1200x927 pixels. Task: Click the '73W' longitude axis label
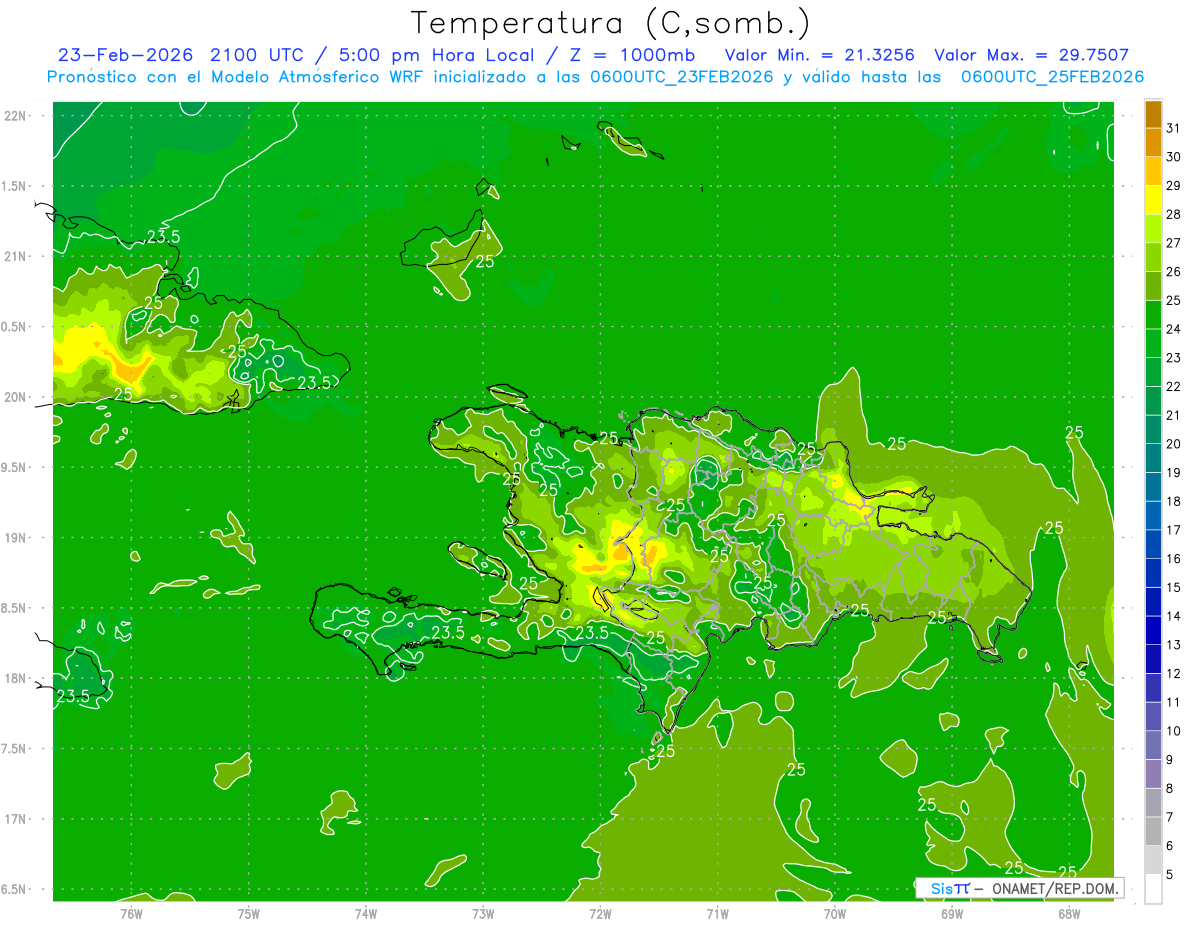[483, 913]
